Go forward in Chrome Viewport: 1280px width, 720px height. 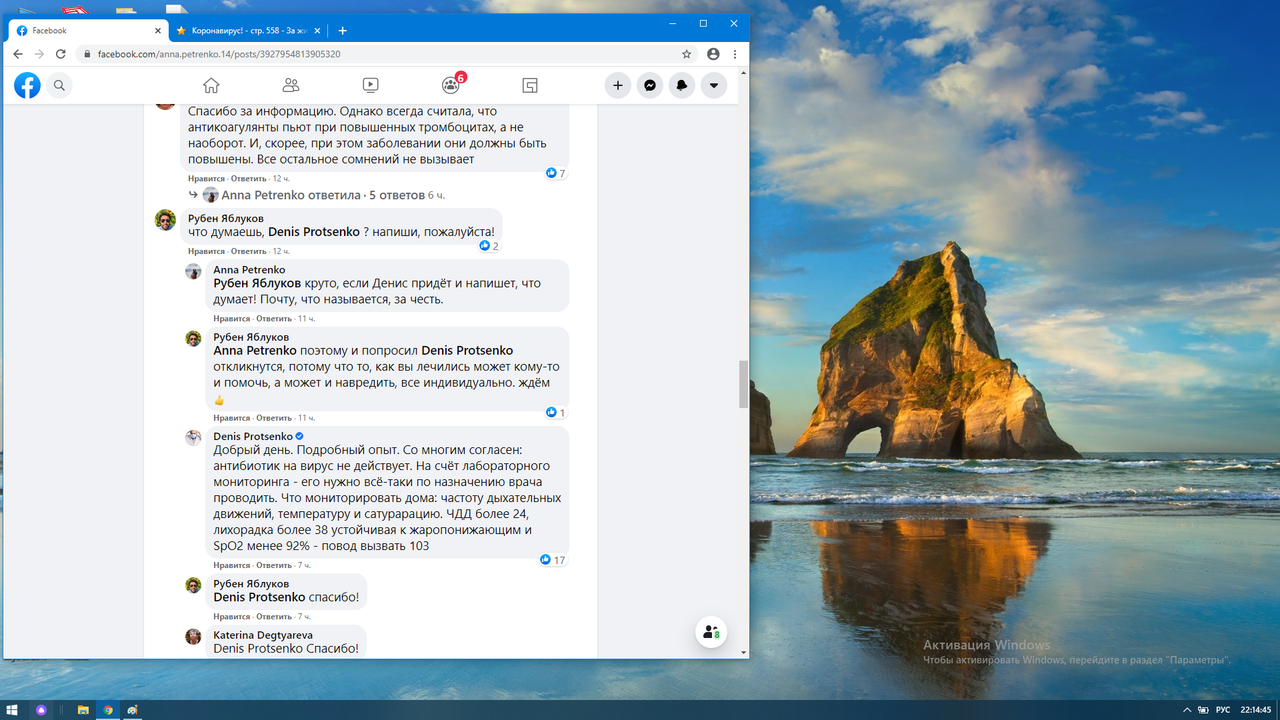point(40,54)
